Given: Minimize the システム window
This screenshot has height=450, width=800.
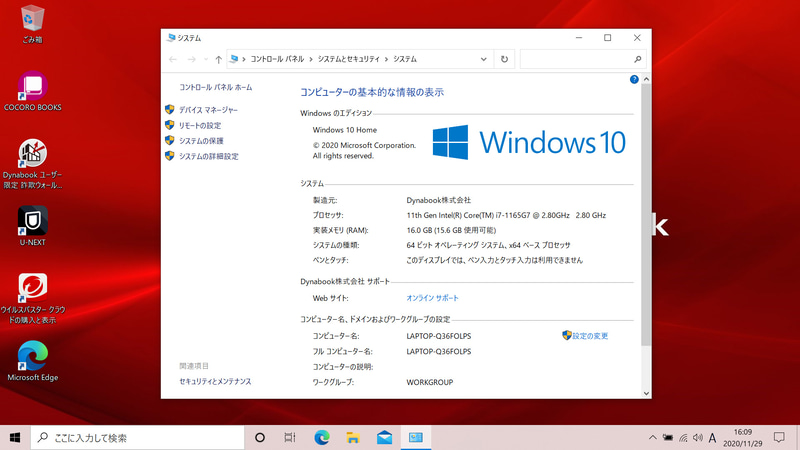Looking at the screenshot, I should (579, 38).
